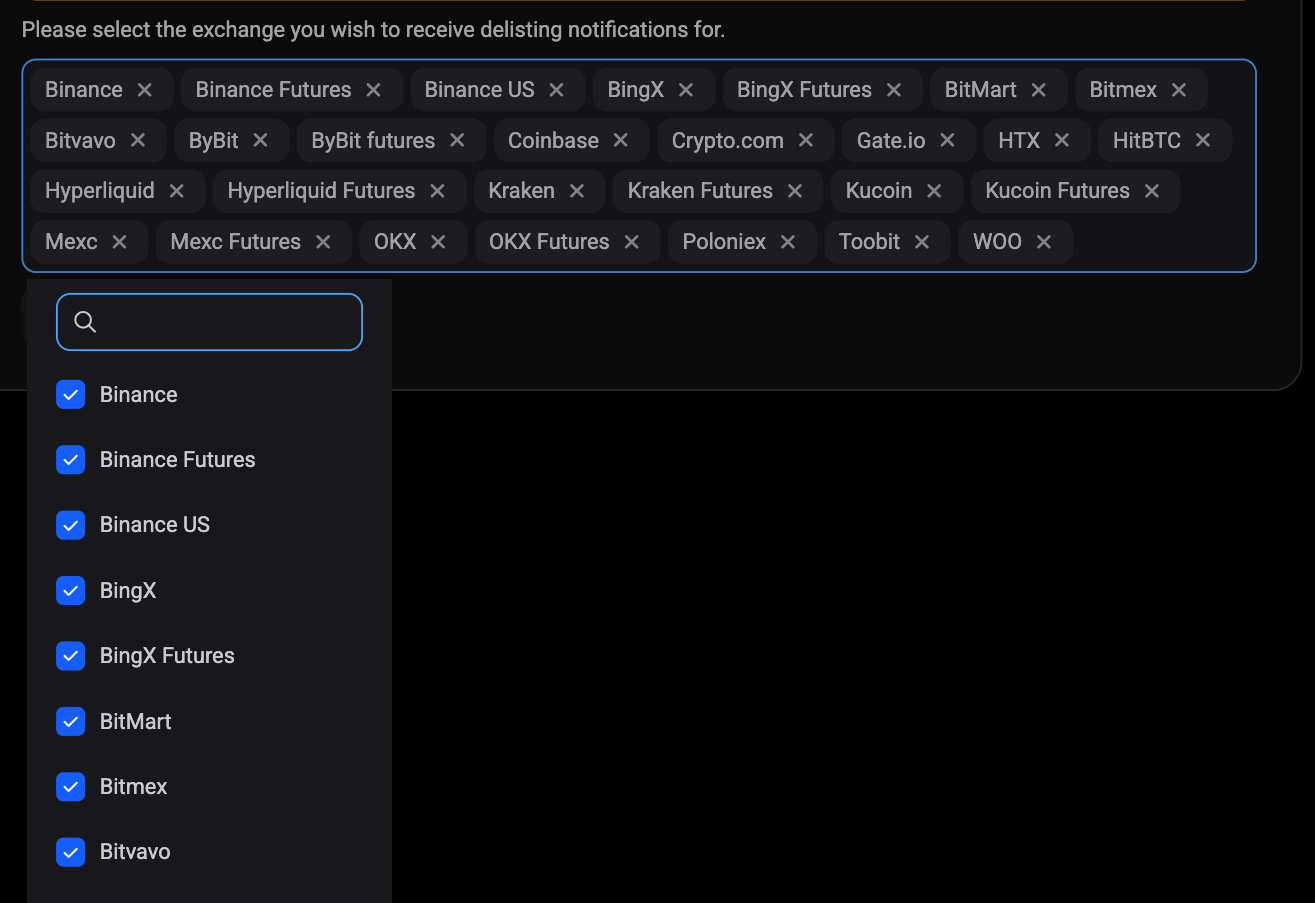The height and width of the screenshot is (903, 1315).
Task: Remove the OKX Futures tag
Action: pyautogui.click(x=632, y=242)
